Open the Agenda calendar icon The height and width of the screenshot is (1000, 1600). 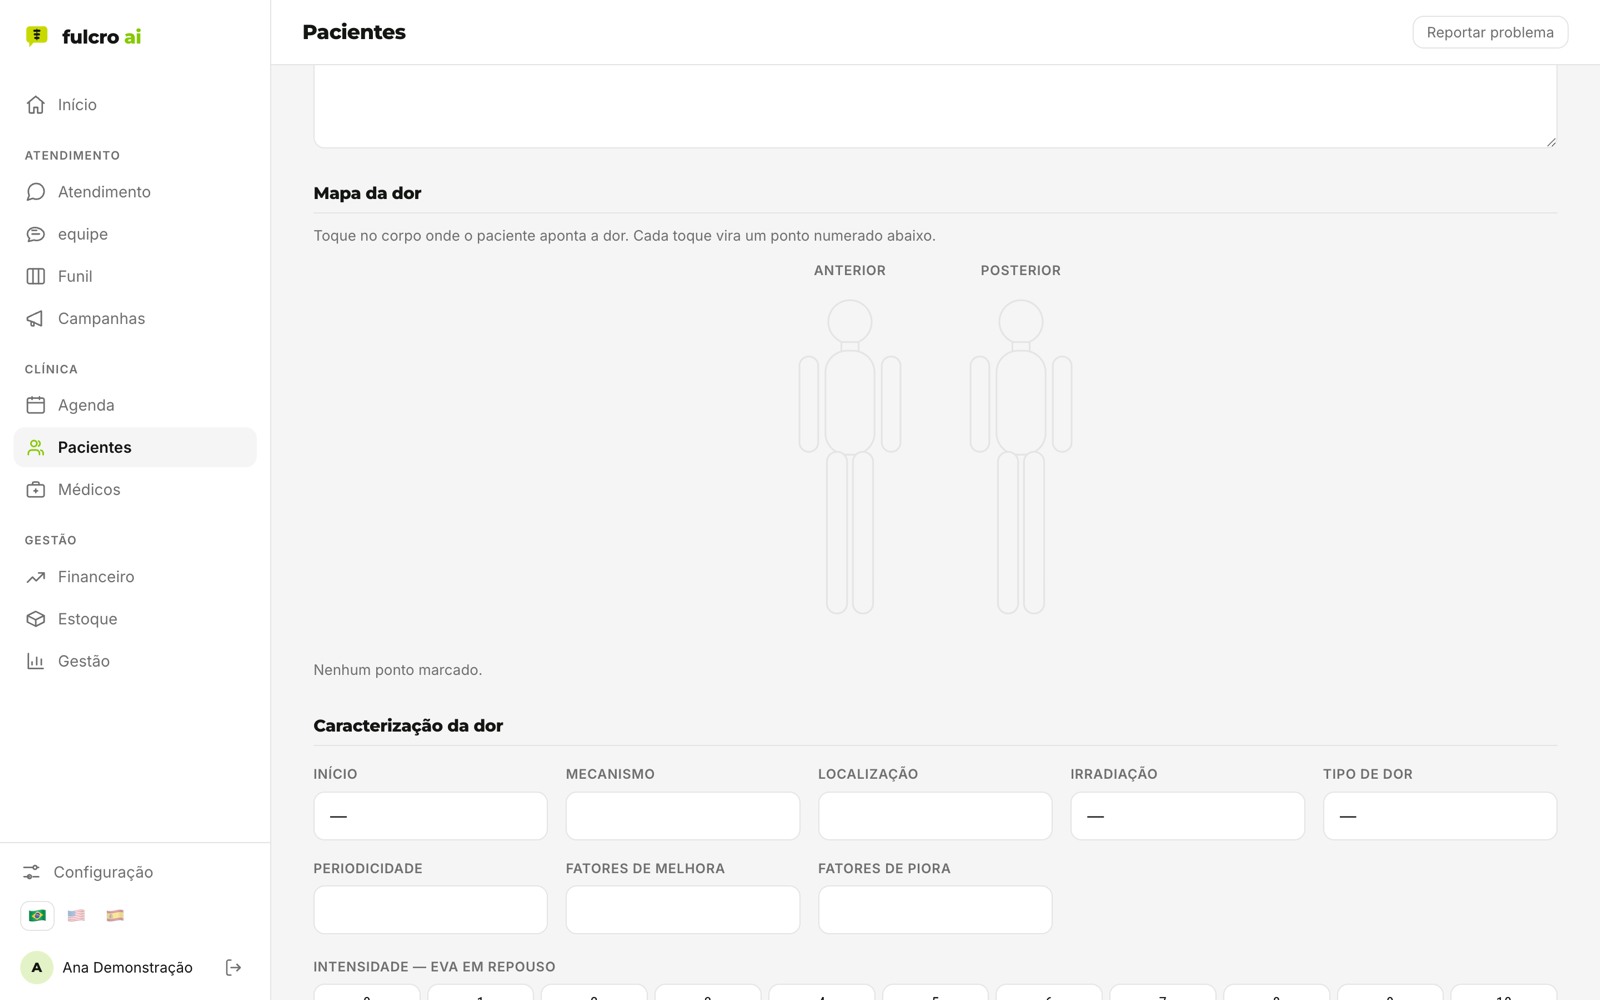coord(36,405)
